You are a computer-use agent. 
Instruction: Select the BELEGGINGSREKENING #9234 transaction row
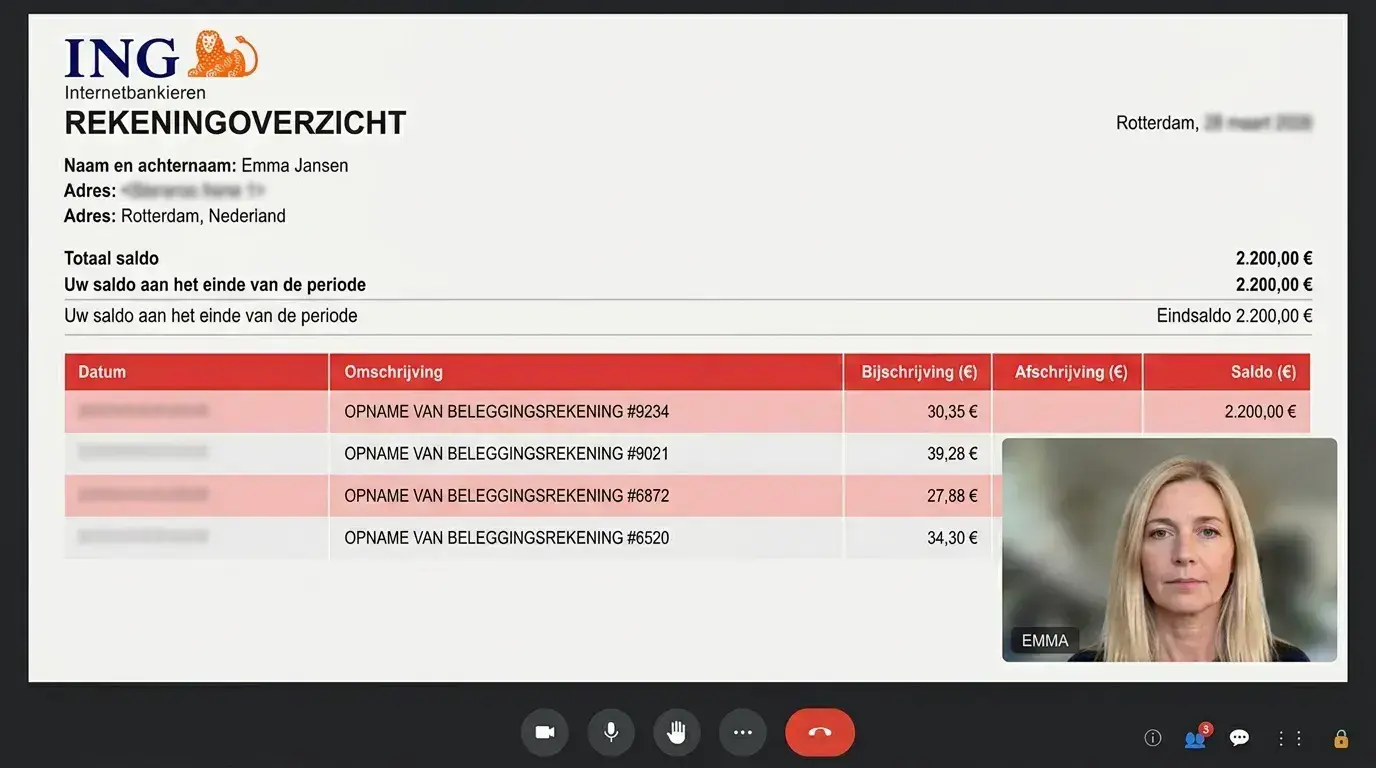[687, 411]
